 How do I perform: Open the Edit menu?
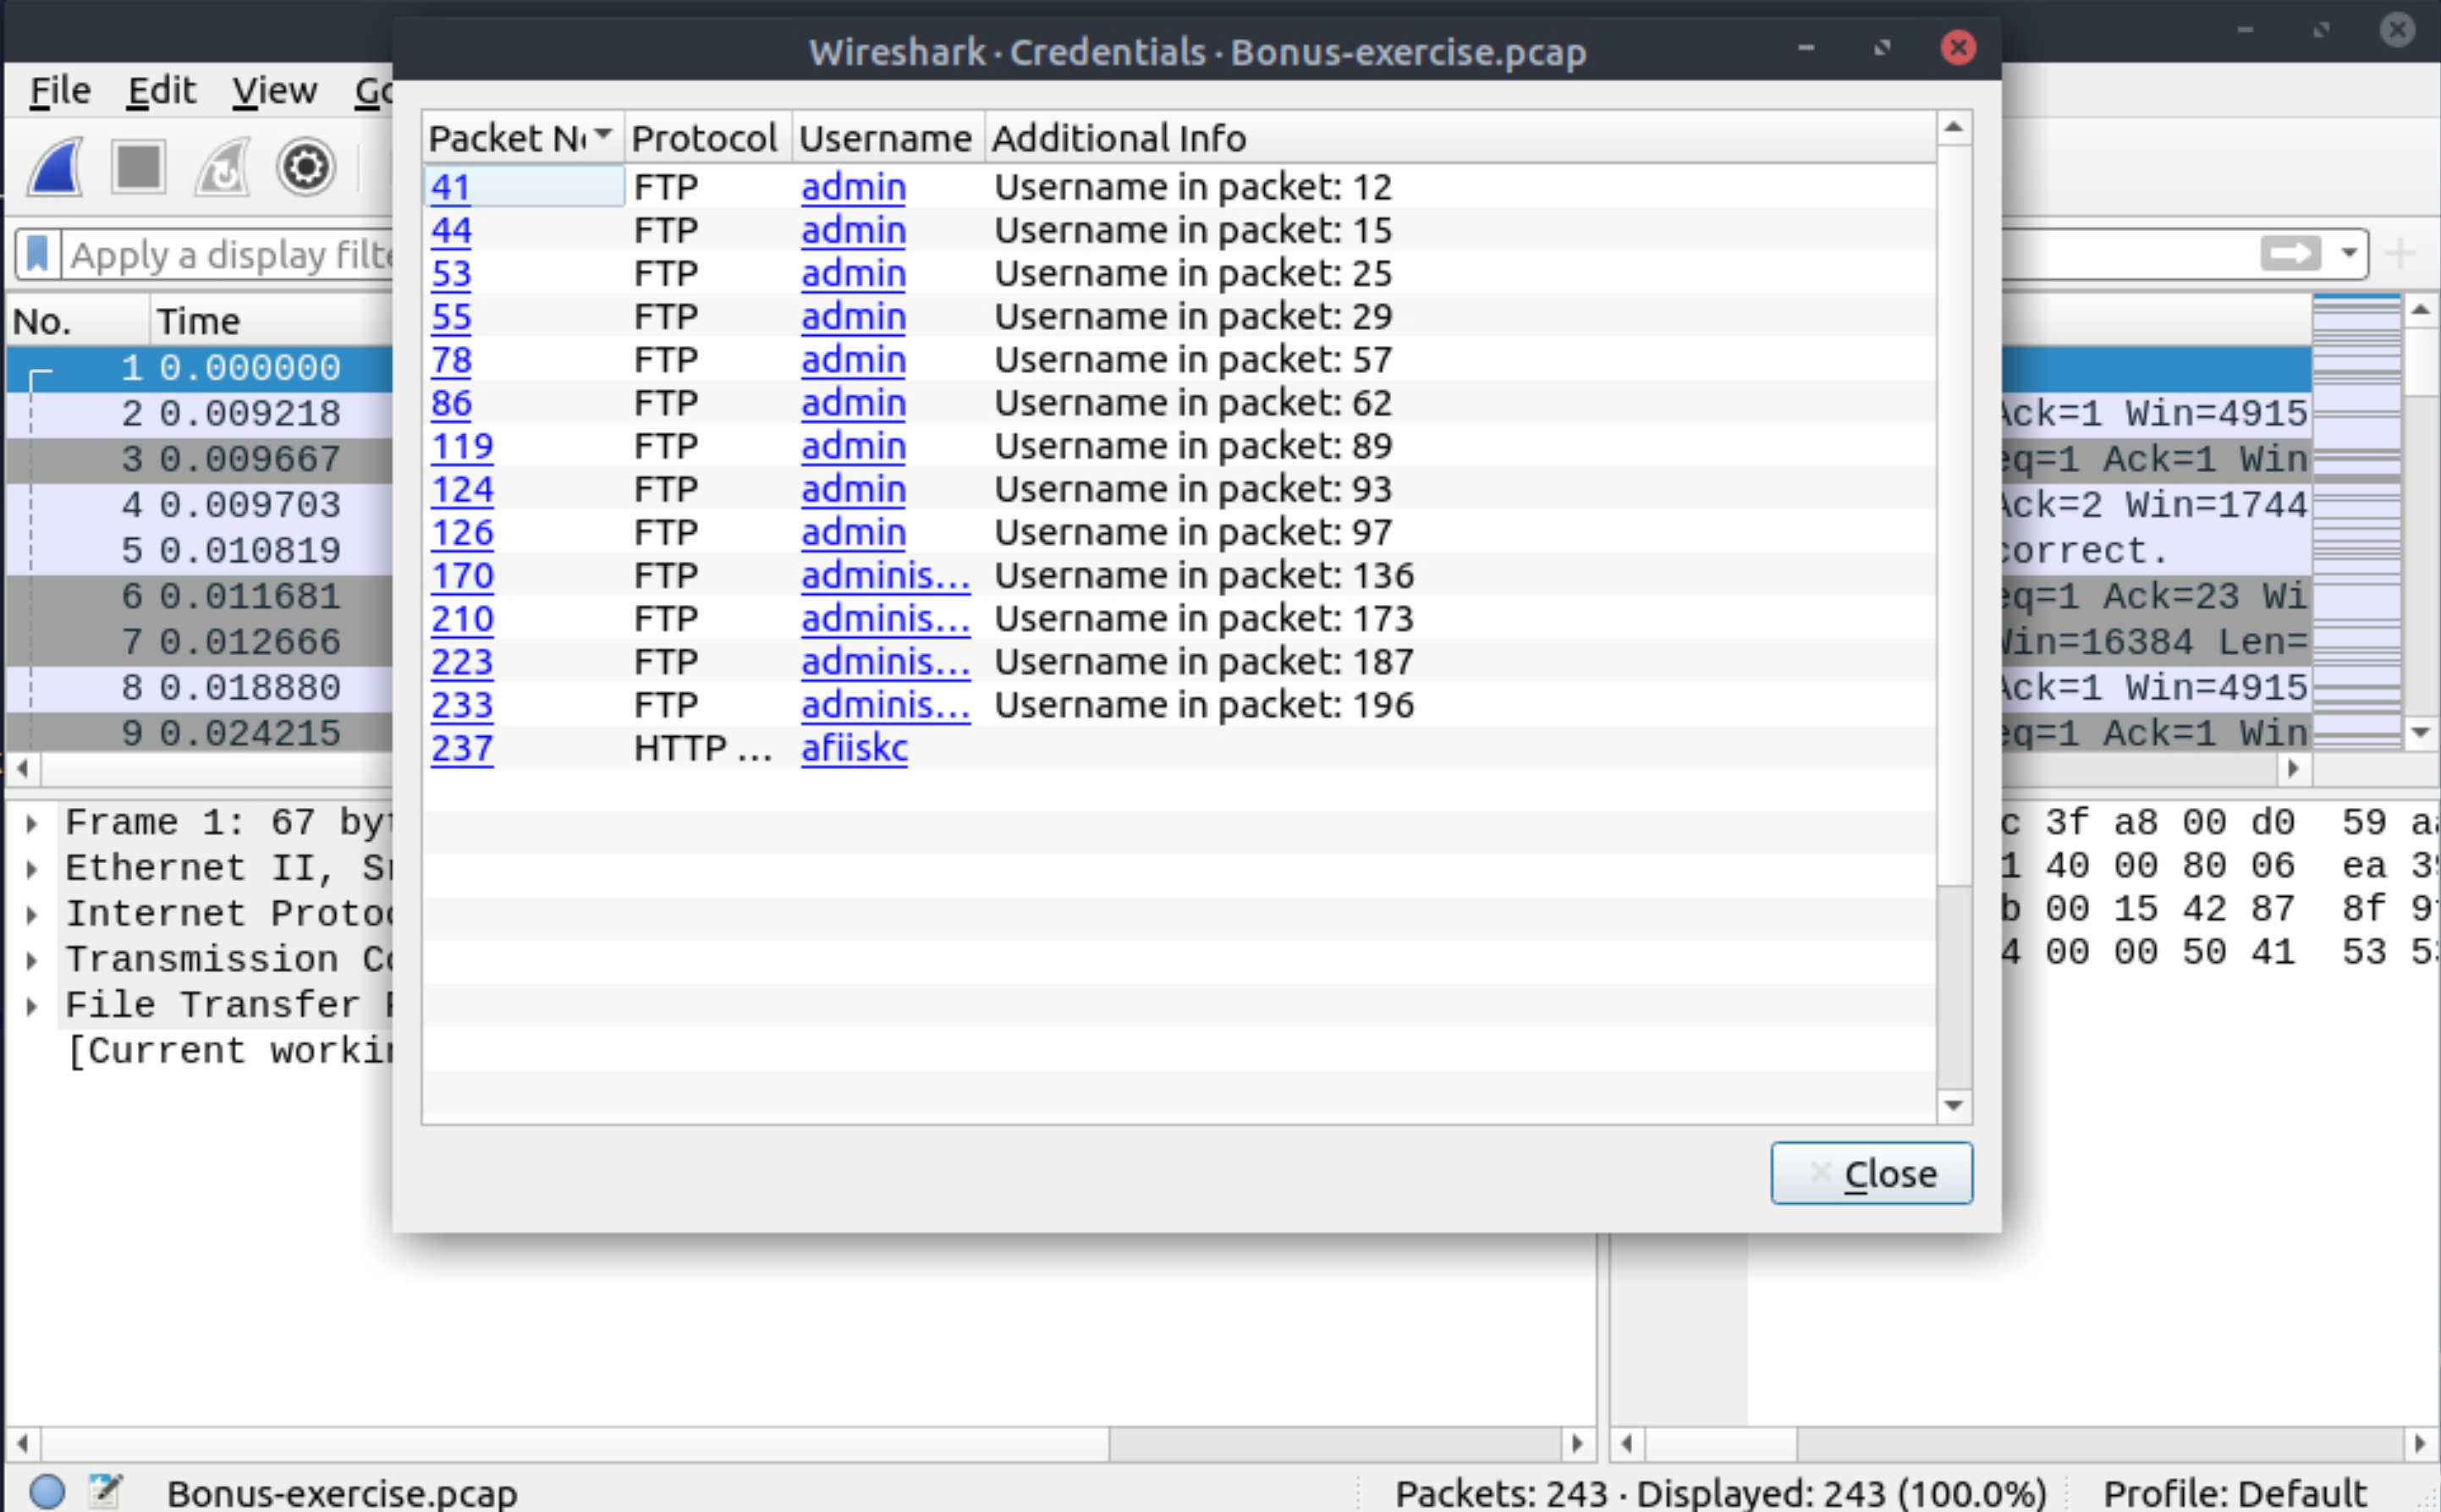(161, 90)
